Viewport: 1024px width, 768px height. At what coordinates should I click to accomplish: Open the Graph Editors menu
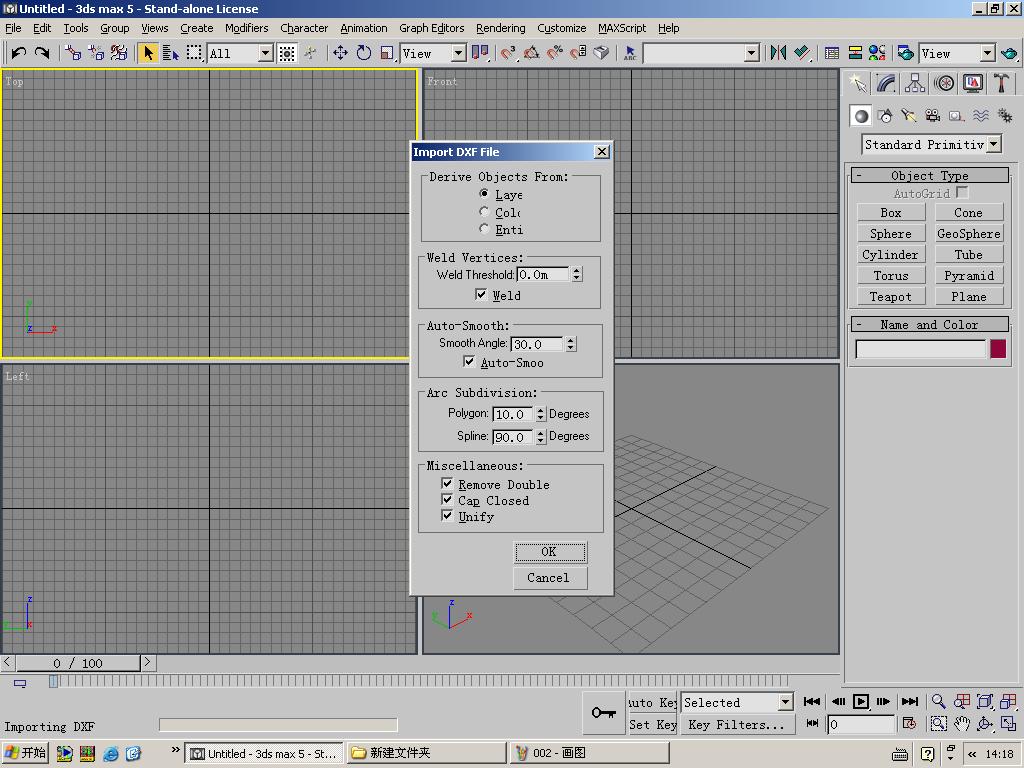pyautogui.click(x=432, y=28)
